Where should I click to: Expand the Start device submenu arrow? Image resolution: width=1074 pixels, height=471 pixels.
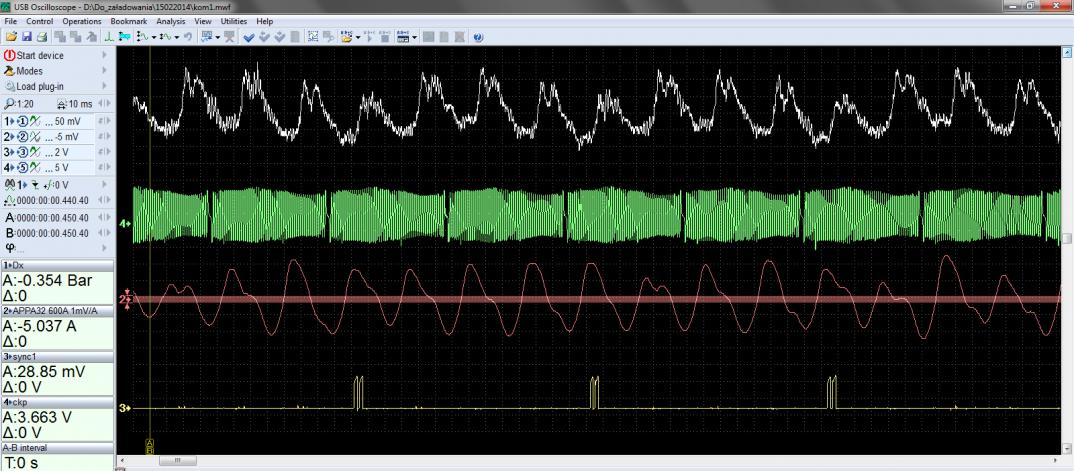point(105,56)
